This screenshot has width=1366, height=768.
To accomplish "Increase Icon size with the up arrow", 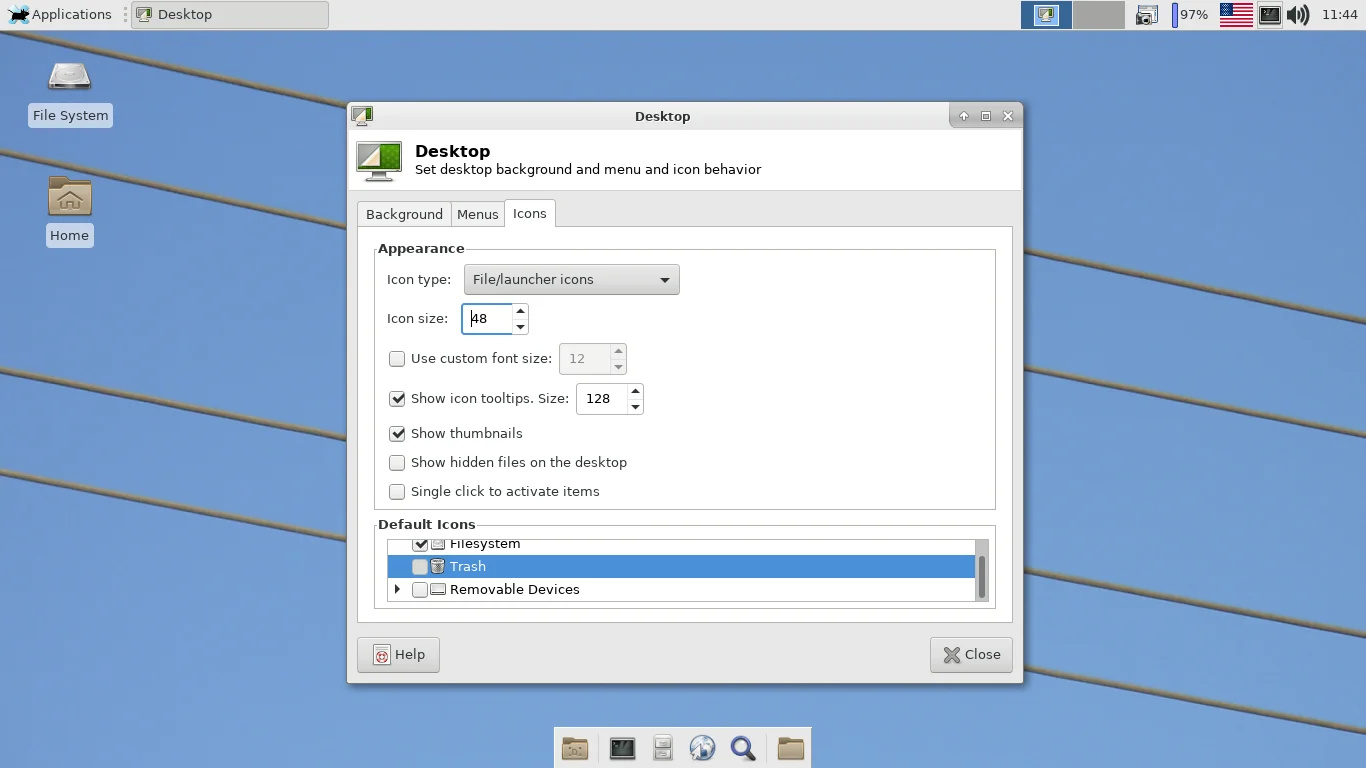I will click(x=520, y=311).
